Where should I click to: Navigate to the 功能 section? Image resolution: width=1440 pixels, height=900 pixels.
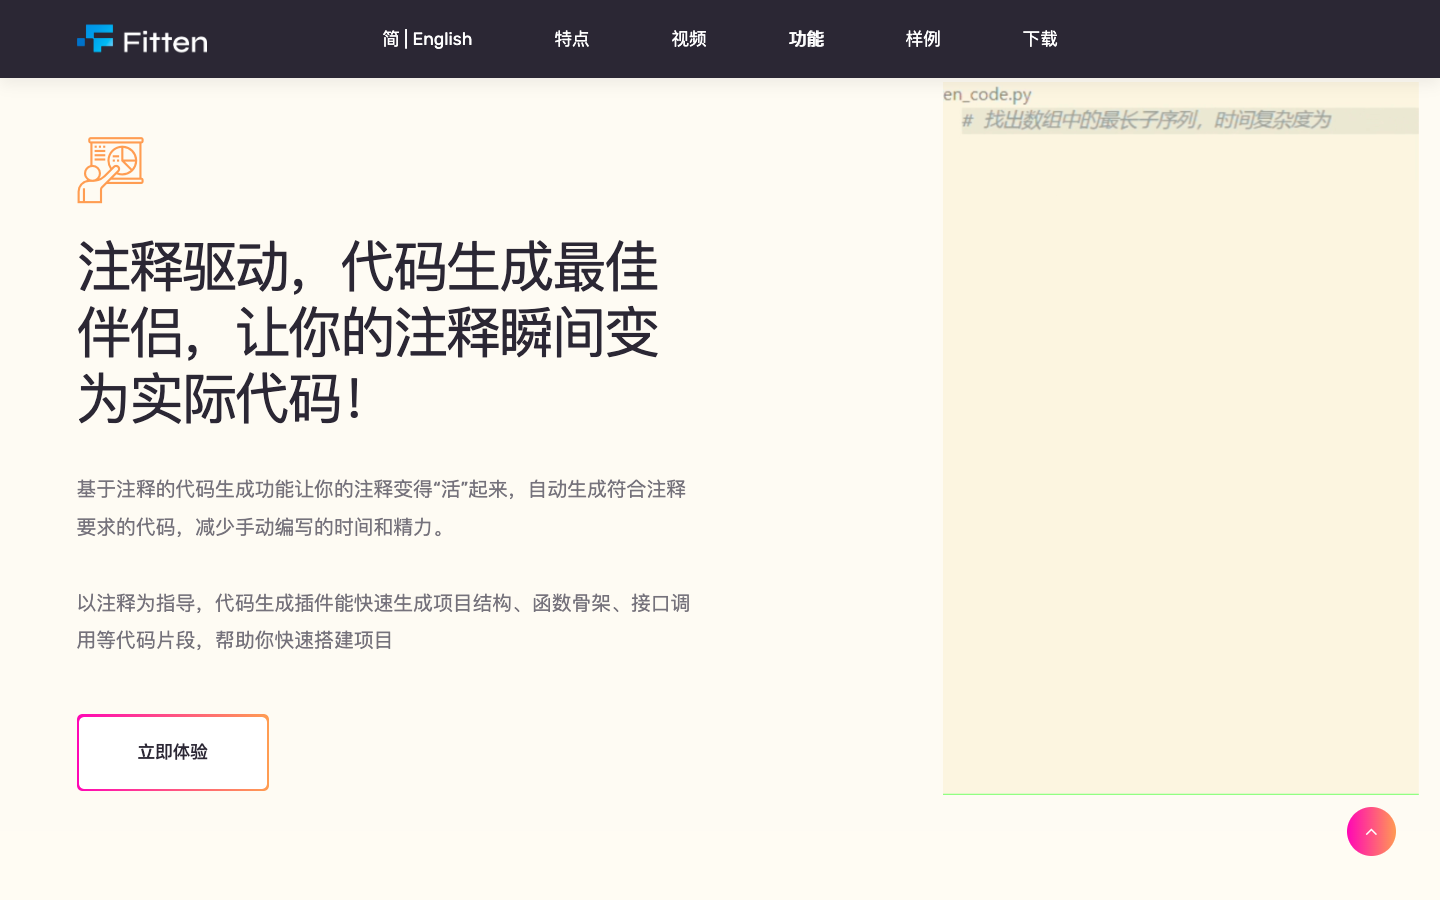pyautogui.click(x=806, y=39)
